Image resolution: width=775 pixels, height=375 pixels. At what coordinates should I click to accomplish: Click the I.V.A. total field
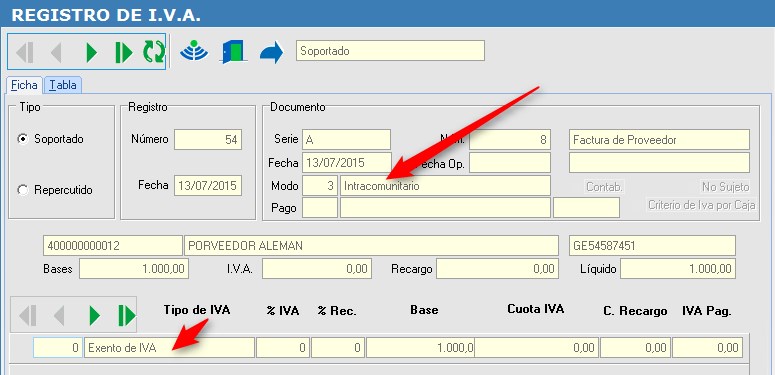click(x=317, y=269)
